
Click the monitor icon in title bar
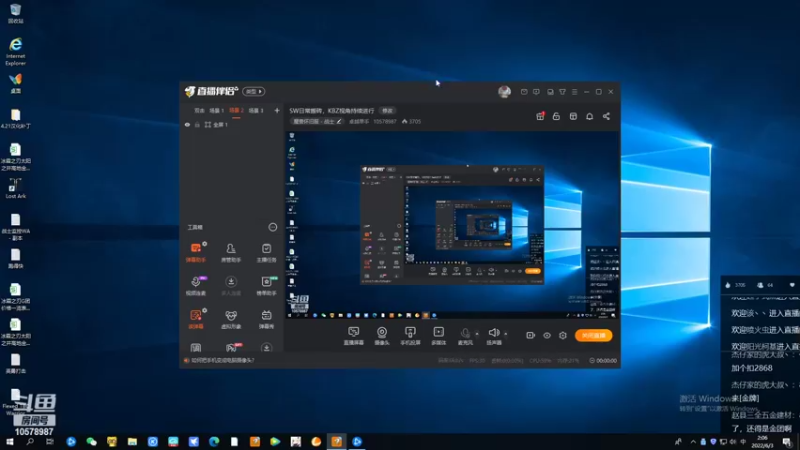(x=550, y=92)
